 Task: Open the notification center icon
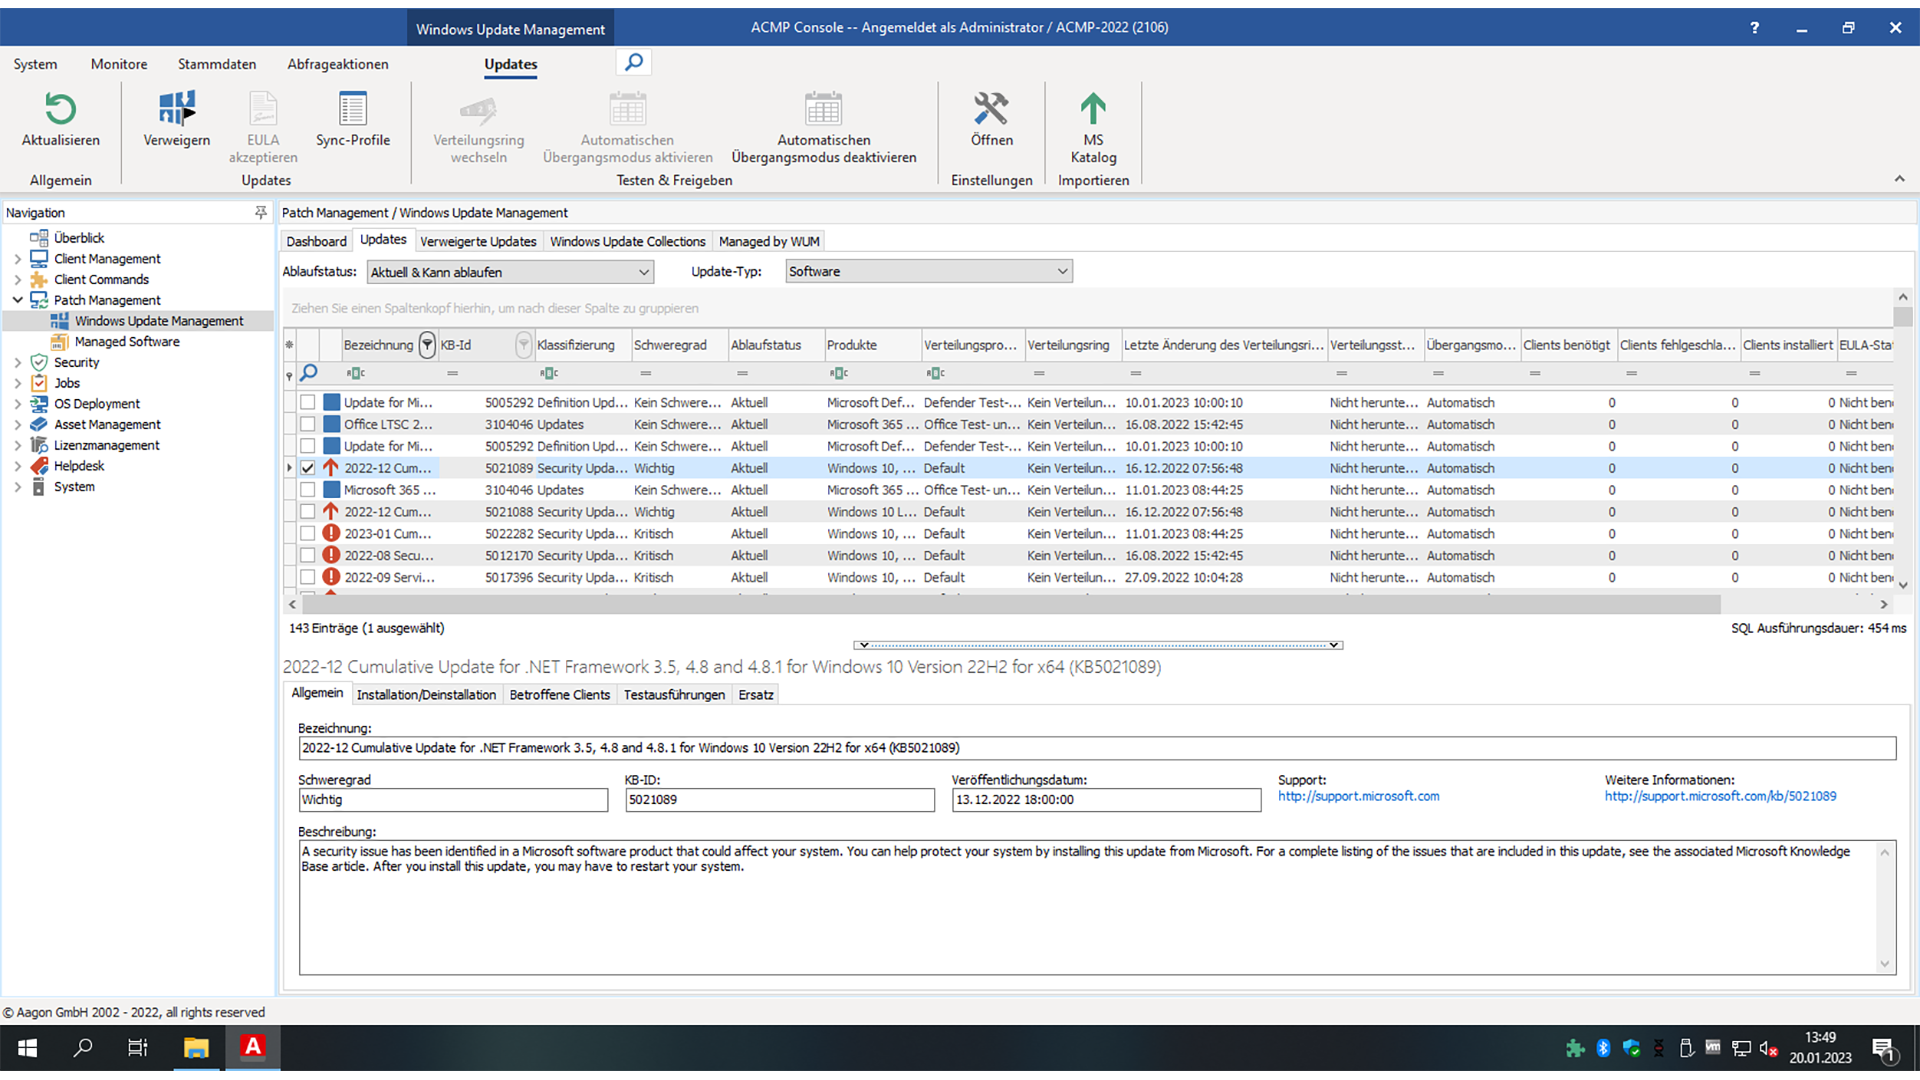point(1885,1048)
